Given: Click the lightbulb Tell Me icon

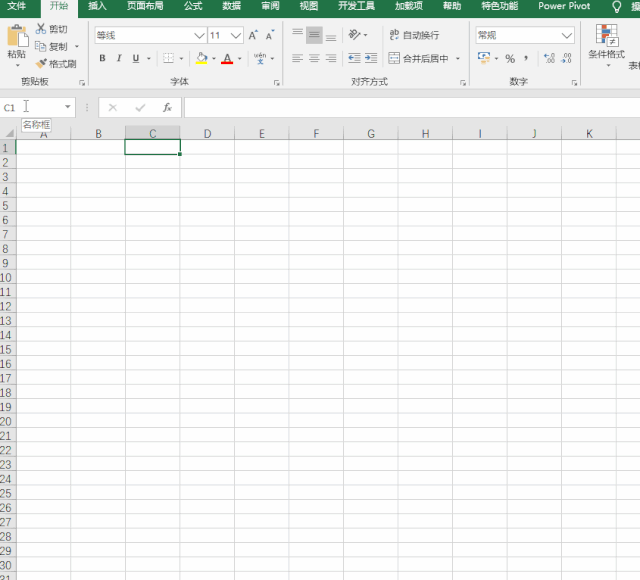Looking at the screenshot, I should point(617,6).
